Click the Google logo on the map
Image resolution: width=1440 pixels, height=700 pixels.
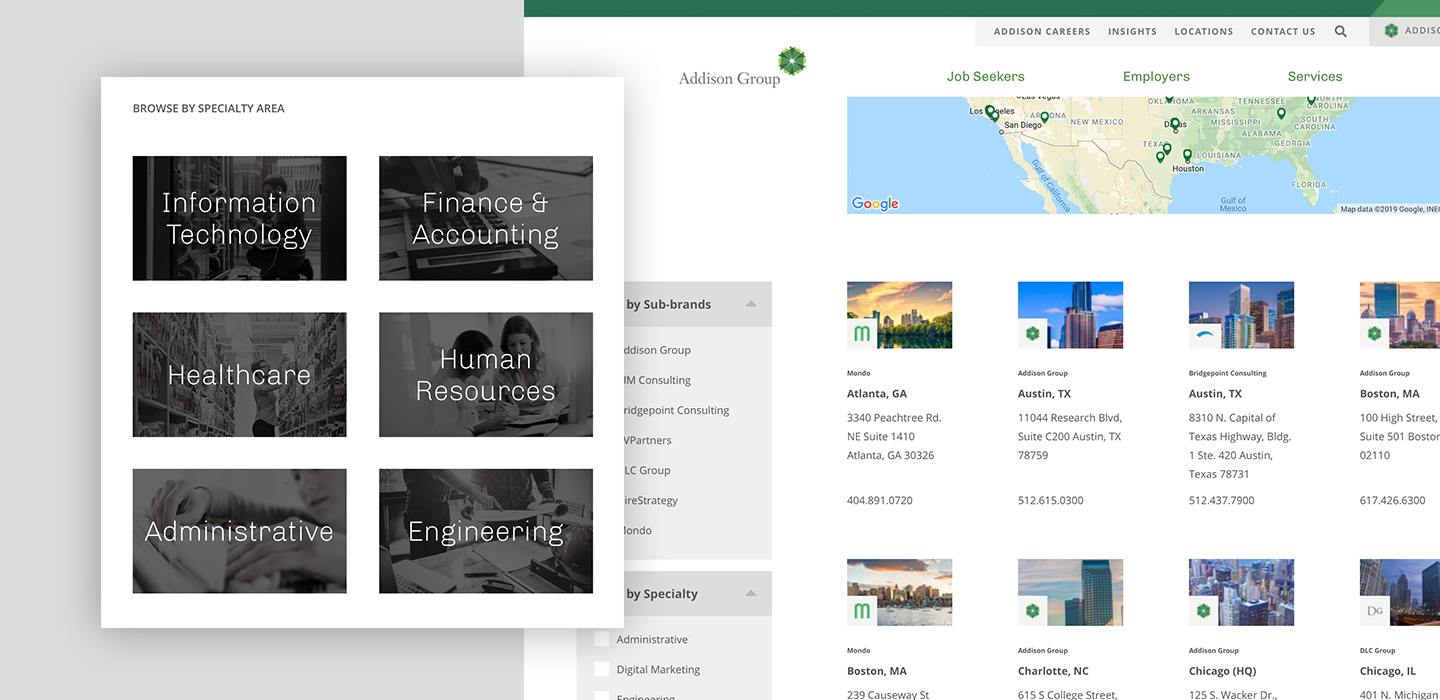point(875,203)
